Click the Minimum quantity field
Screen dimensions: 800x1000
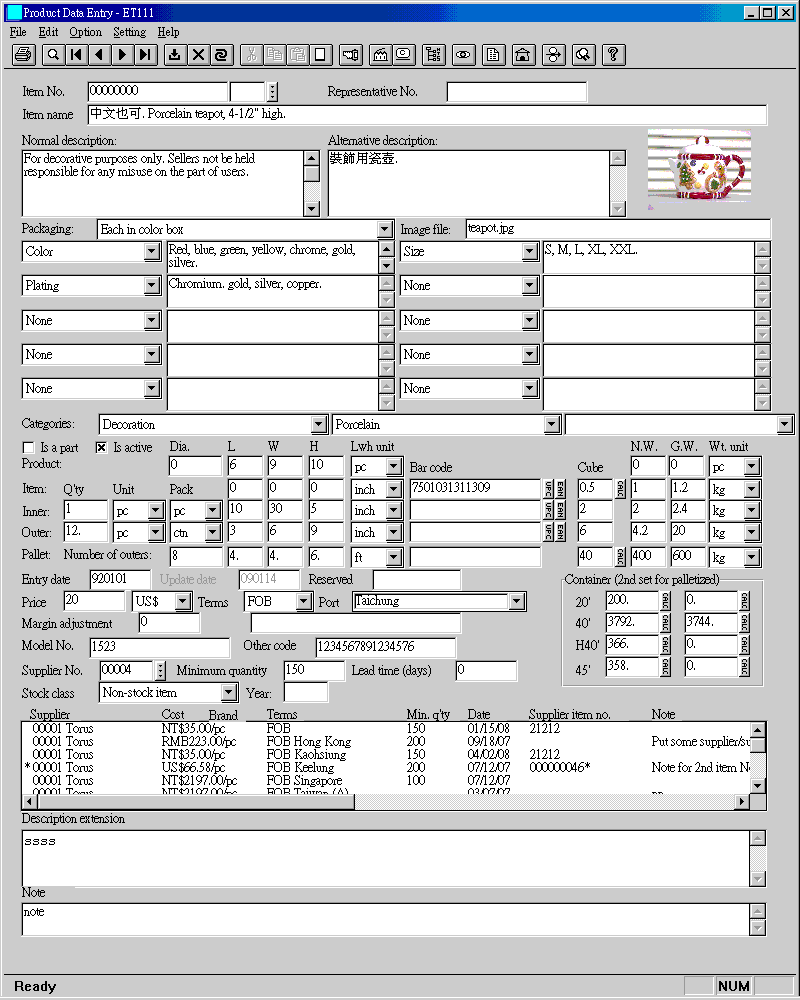point(314,670)
